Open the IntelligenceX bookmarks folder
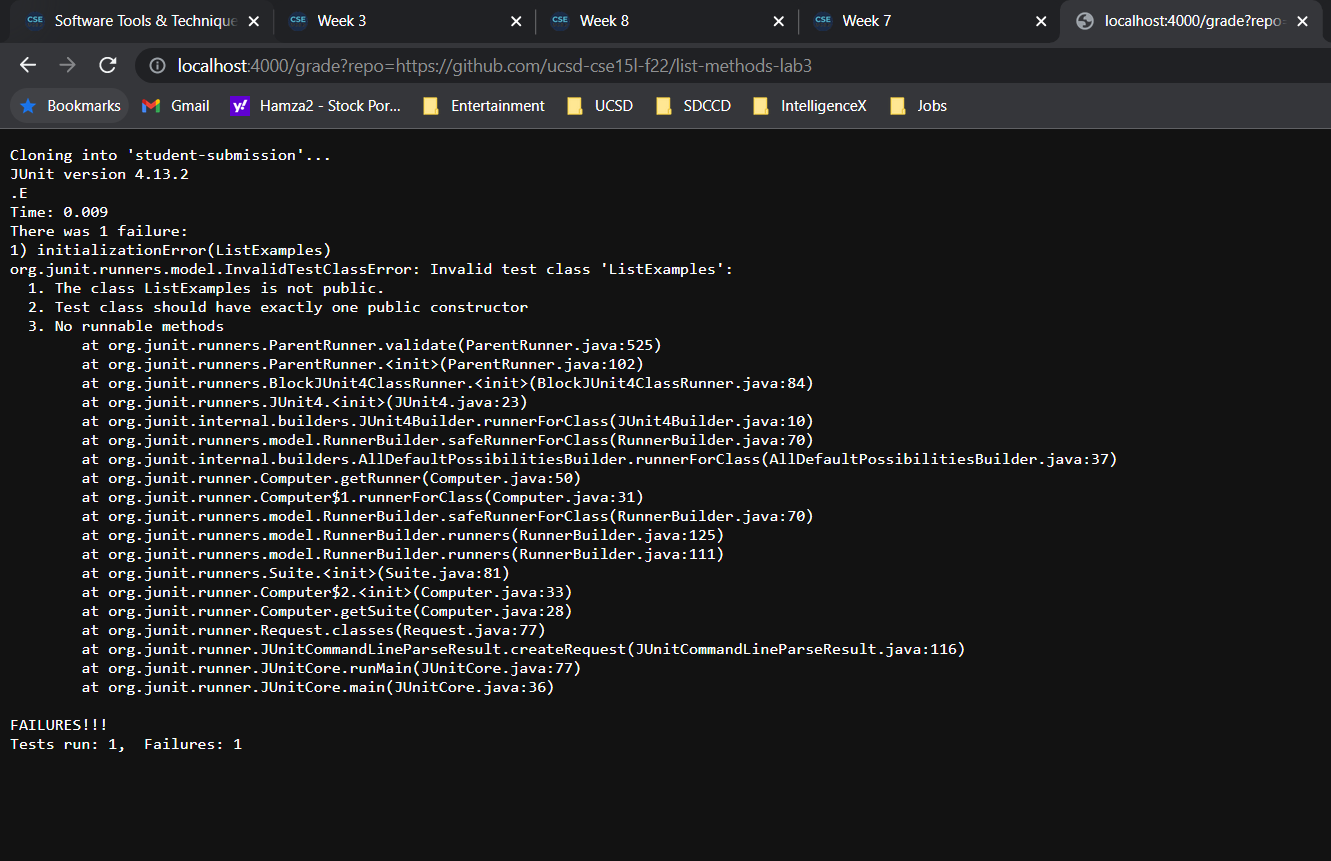This screenshot has height=861, width=1331. click(810, 106)
